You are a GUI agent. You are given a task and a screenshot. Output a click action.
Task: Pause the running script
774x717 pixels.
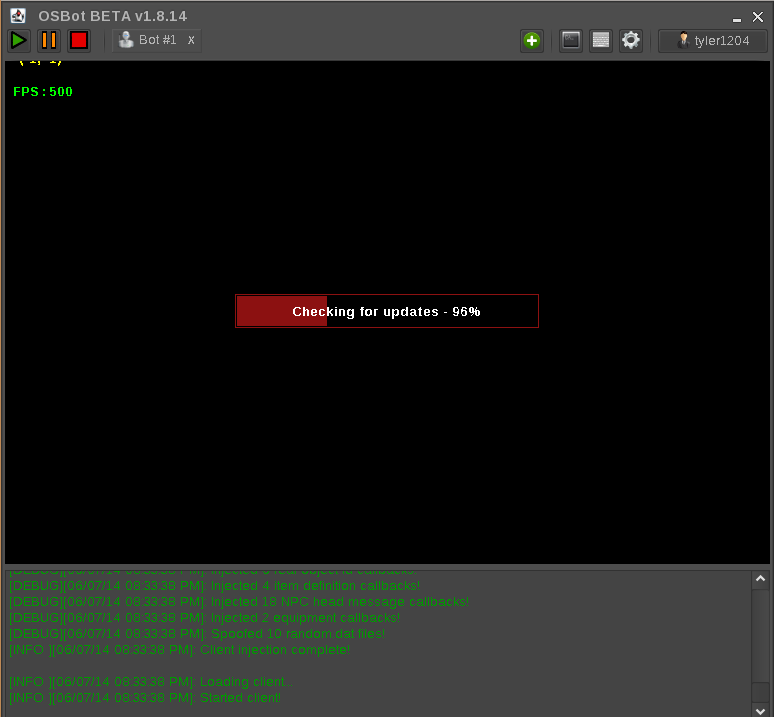pos(49,40)
